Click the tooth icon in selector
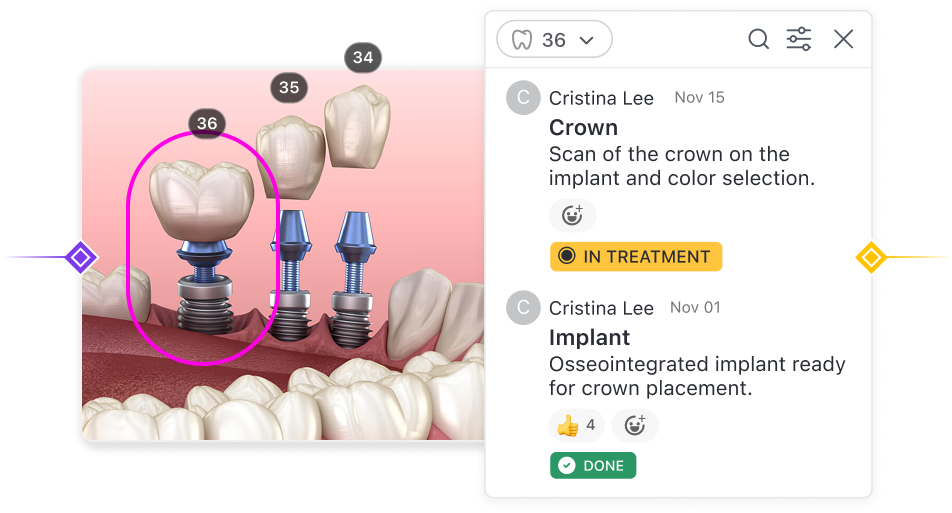This screenshot has width=952, height=513. [x=522, y=40]
